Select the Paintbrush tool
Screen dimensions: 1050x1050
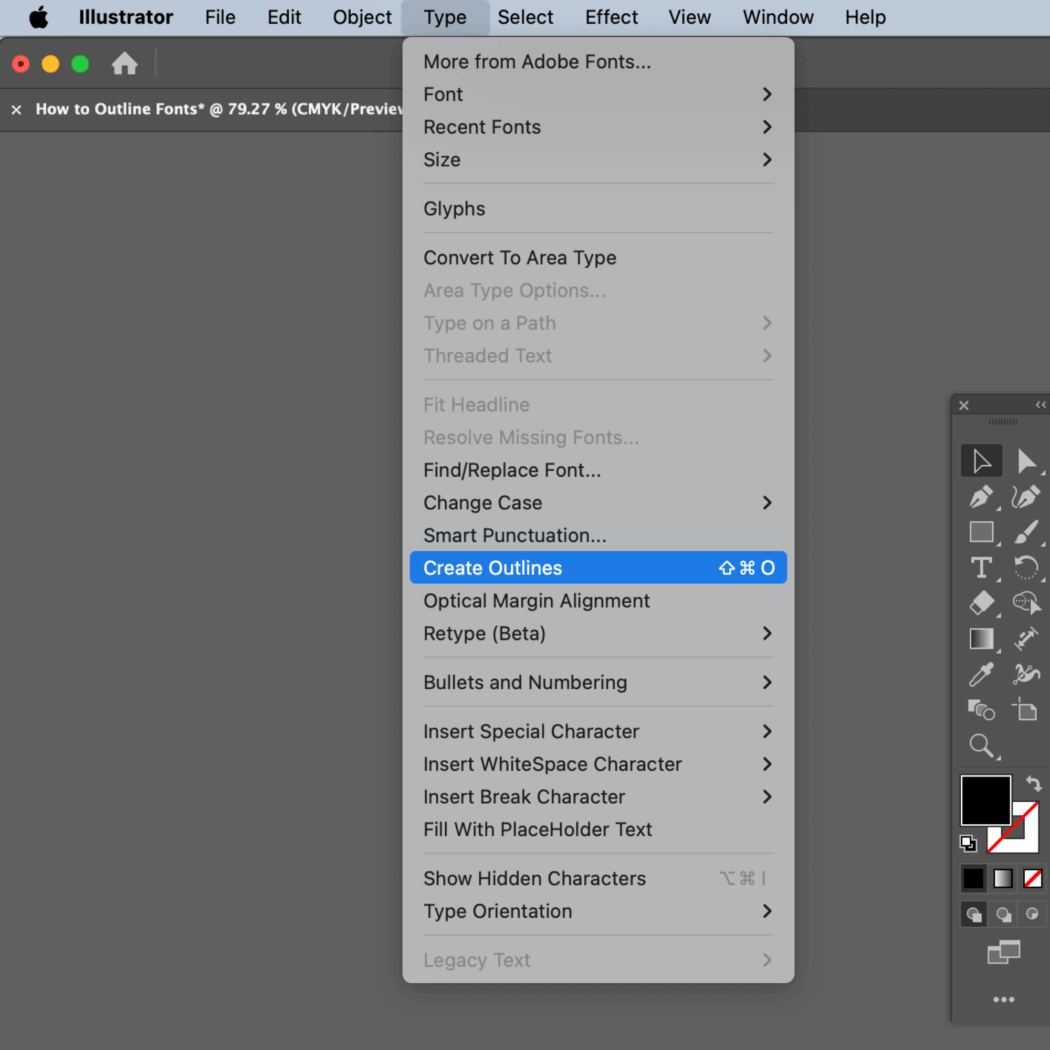click(1026, 532)
